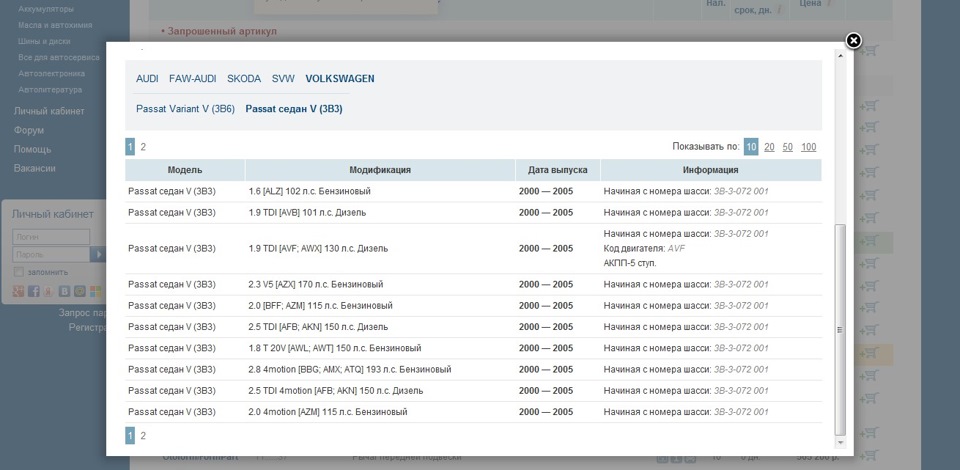
Task: Select the AUDI brand tab
Action: click(x=147, y=78)
